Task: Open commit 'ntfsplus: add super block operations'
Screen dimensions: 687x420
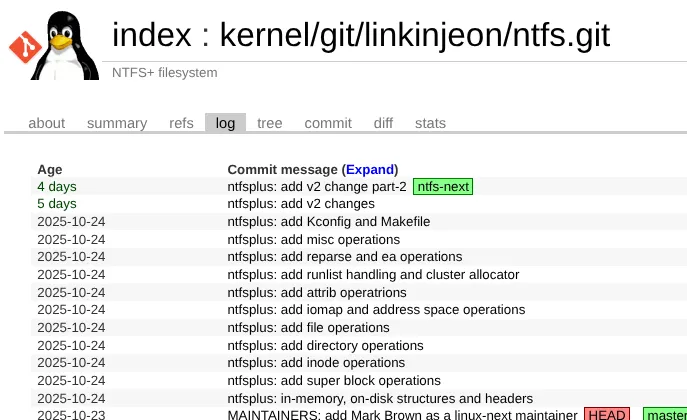Action: 333,381
